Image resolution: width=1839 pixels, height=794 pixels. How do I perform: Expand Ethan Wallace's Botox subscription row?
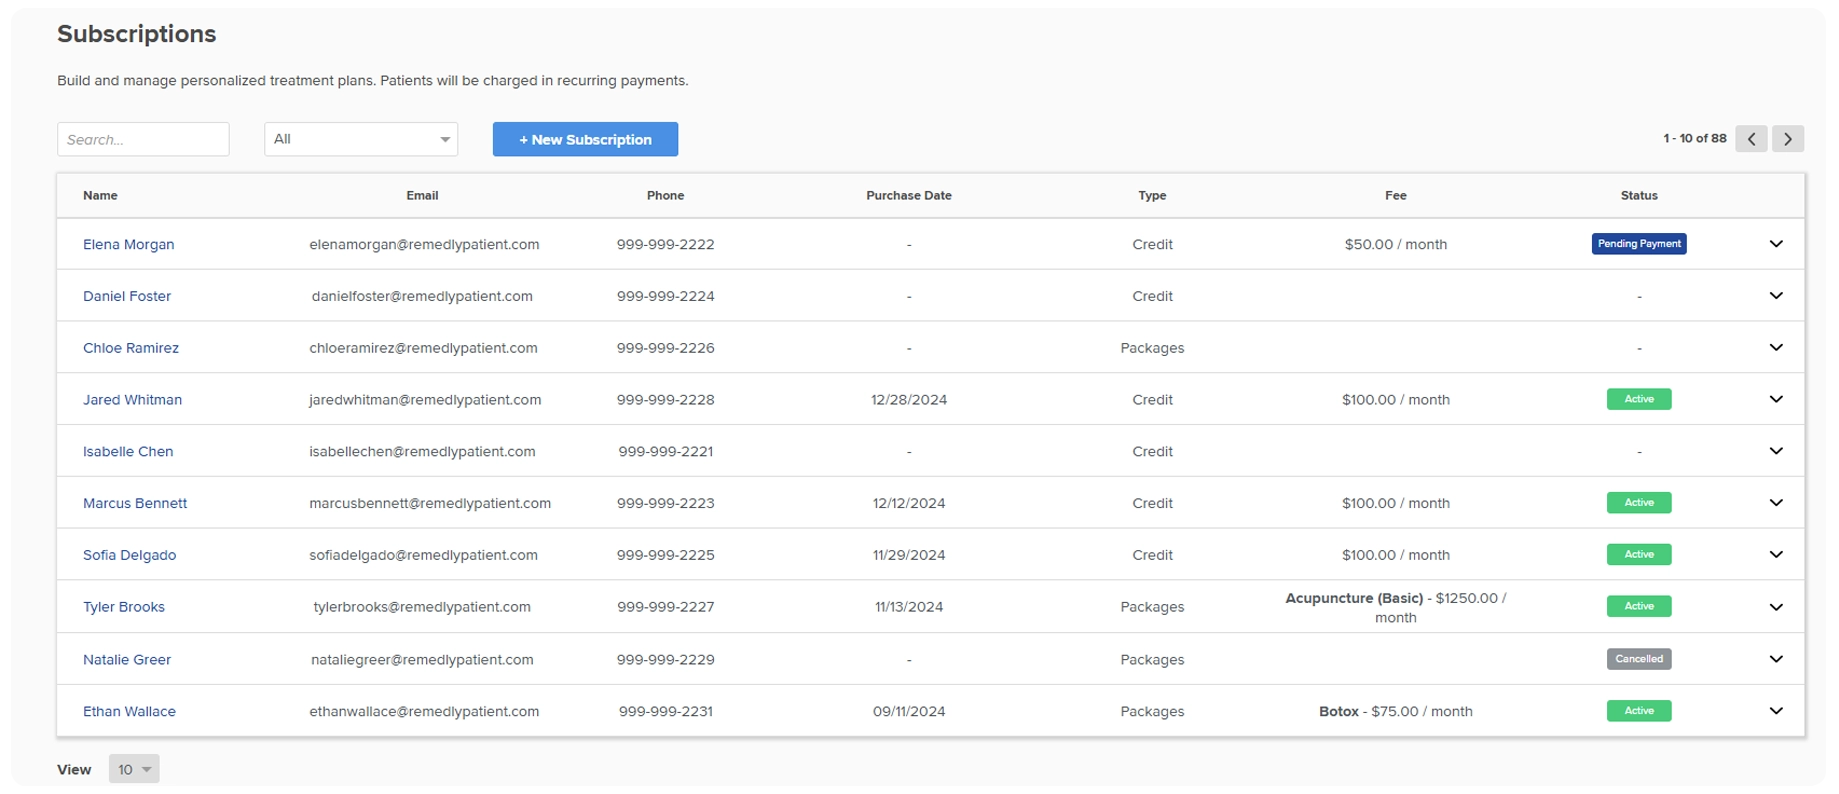(1775, 711)
